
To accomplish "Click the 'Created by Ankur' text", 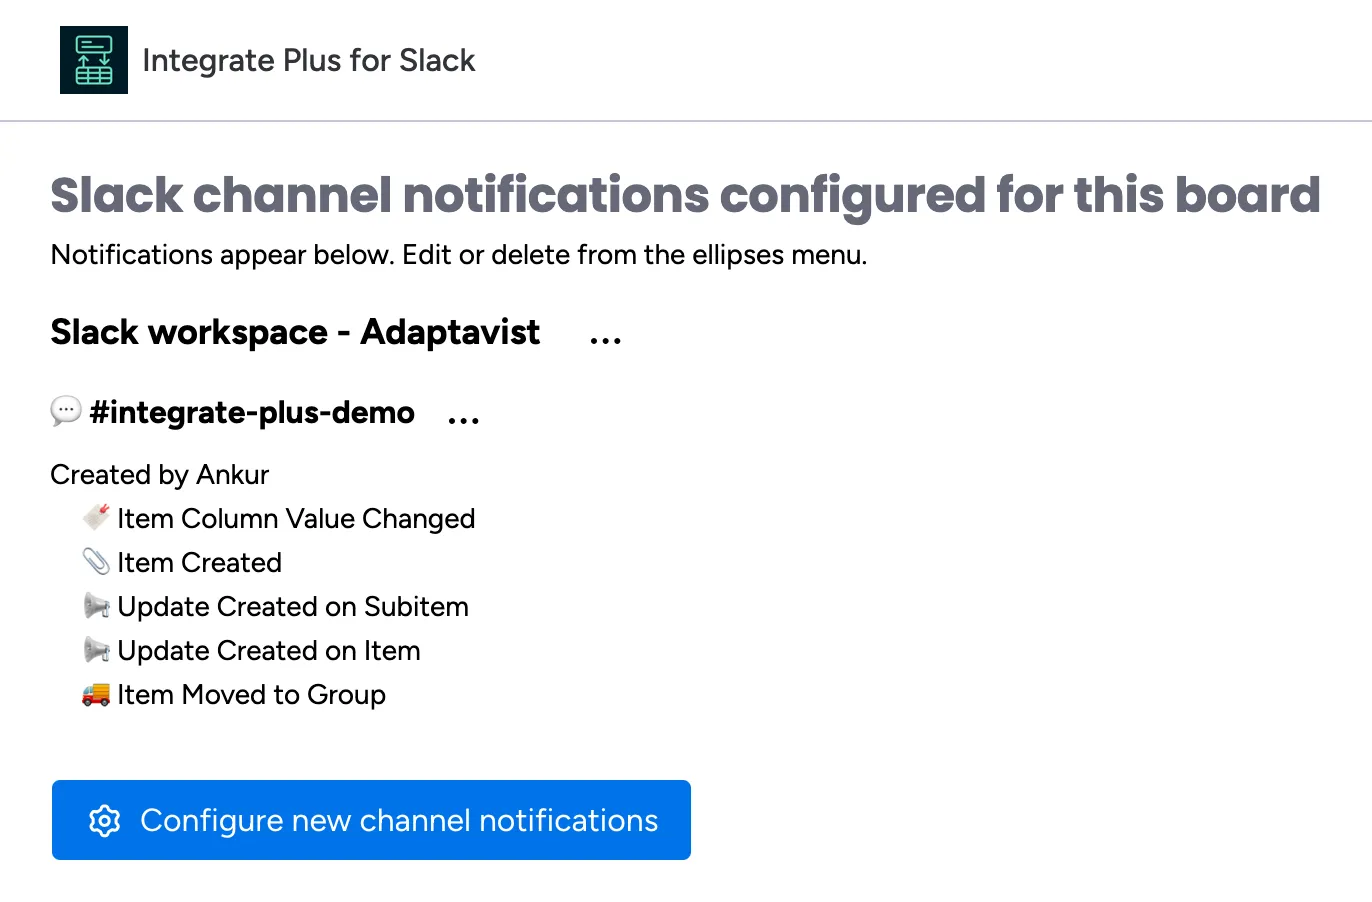I will (160, 475).
